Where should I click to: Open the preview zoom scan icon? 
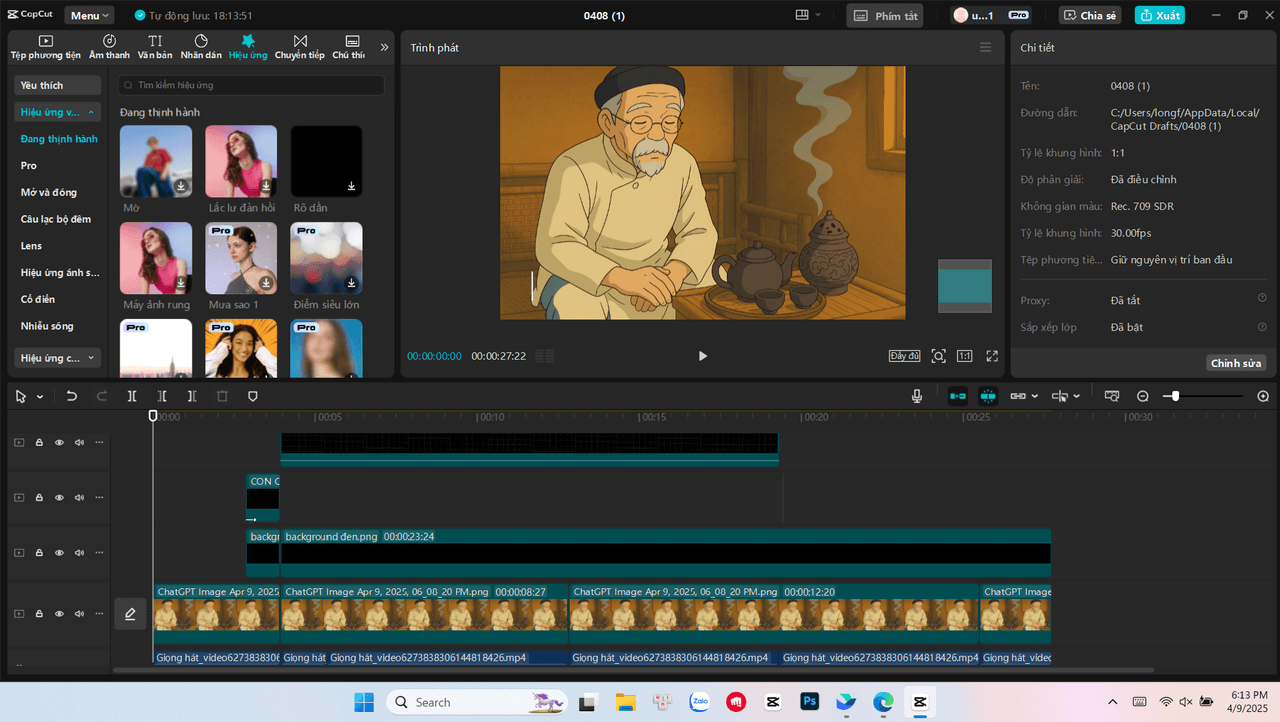coord(938,356)
